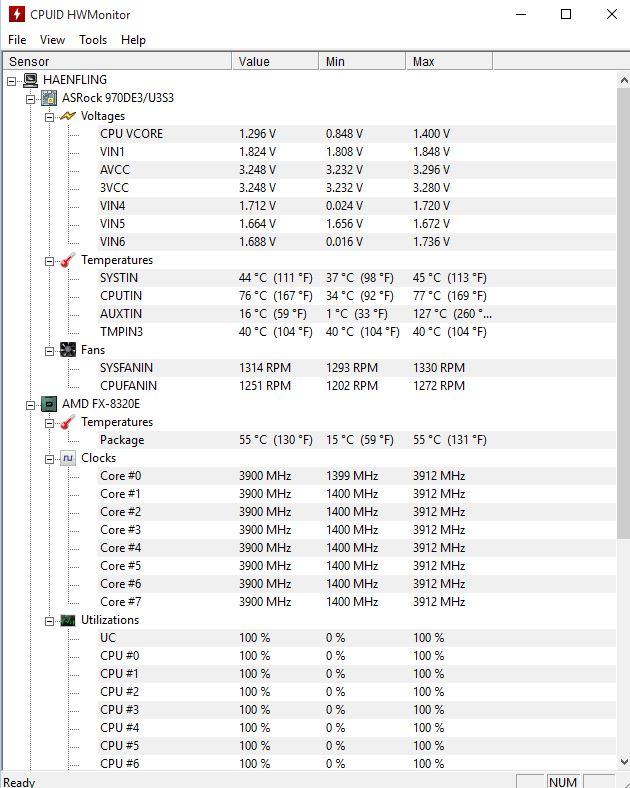Click the Fans icon
The height and width of the screenshot is (788, 630).
68,350
